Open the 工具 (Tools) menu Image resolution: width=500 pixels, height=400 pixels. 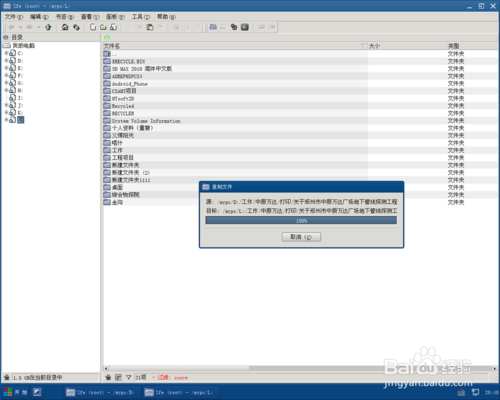coord(141,17)
